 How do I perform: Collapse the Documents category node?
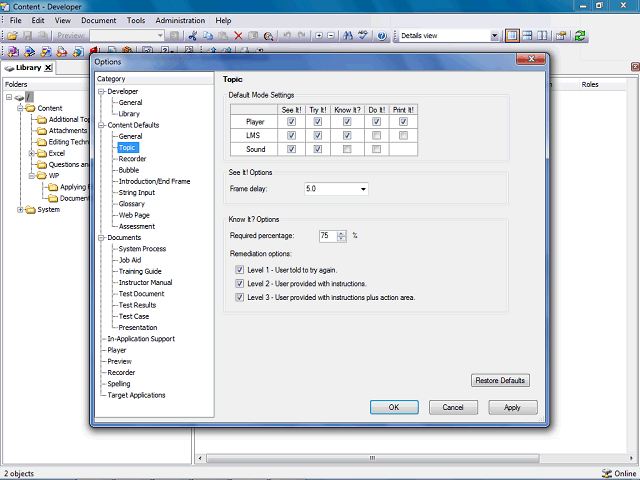click(101, 238)
